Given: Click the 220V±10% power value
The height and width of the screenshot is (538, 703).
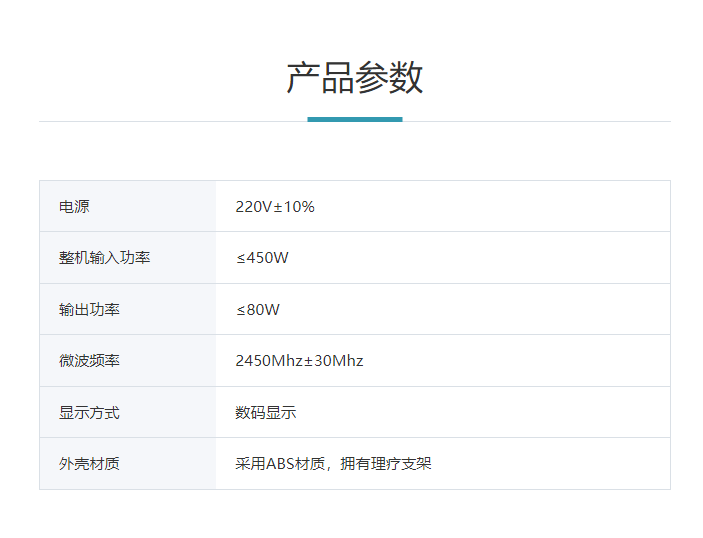Looking at the screenshot, I should (275, 207).
